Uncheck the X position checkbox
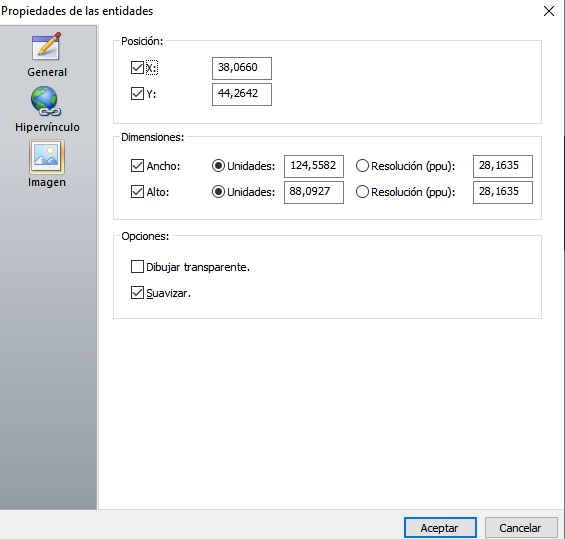Screen dimensions: 565x539 pos(137,67)
